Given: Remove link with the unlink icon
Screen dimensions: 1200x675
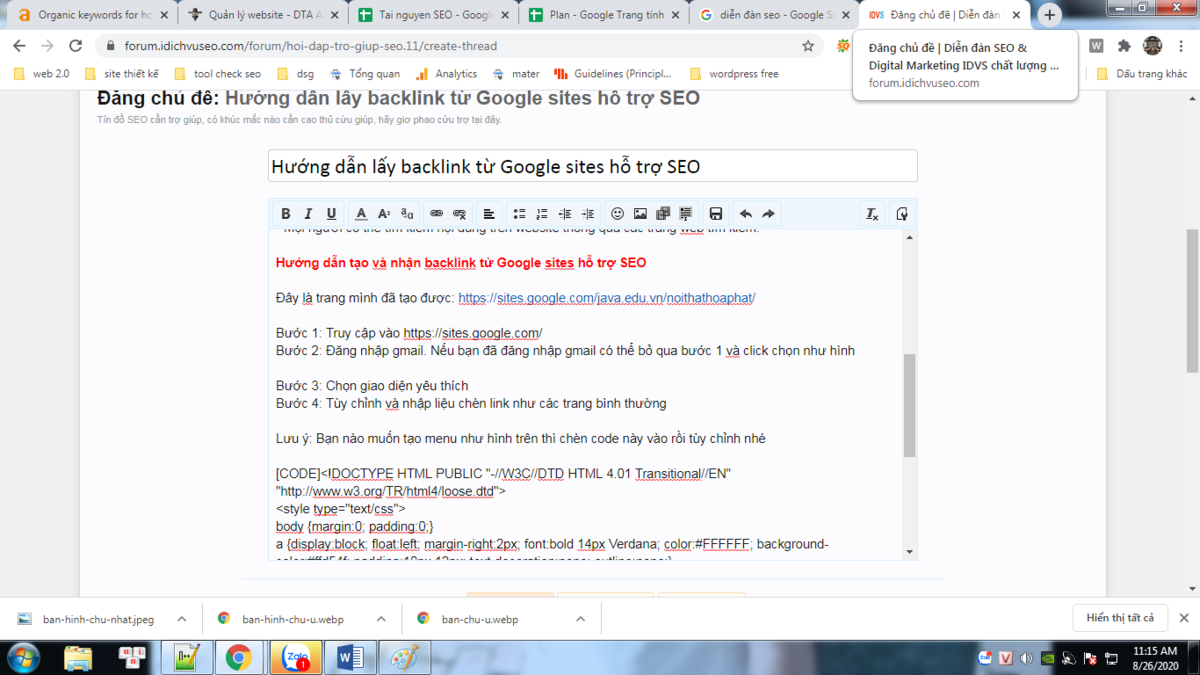Looking at the screenshot, I should [460, 214].
